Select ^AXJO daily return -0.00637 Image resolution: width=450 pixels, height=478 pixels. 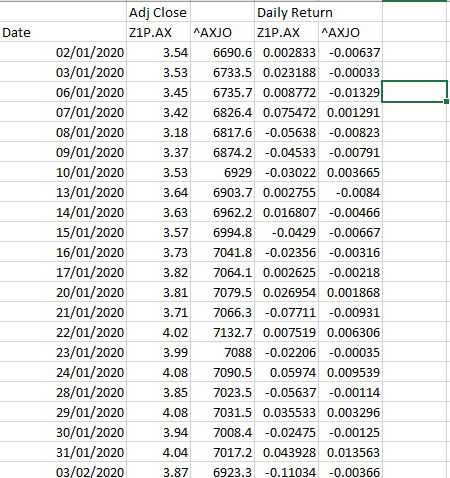350,52
